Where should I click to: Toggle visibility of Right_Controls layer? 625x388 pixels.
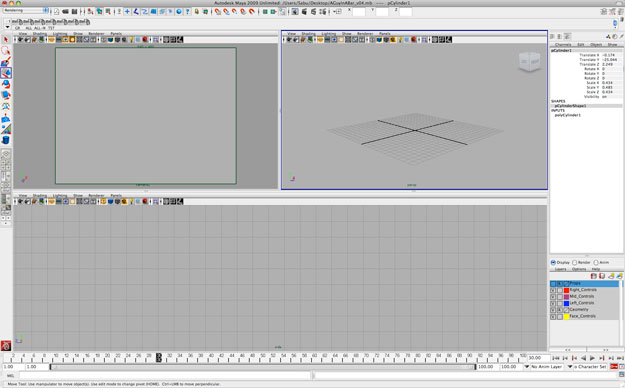[x=553, y=290]
